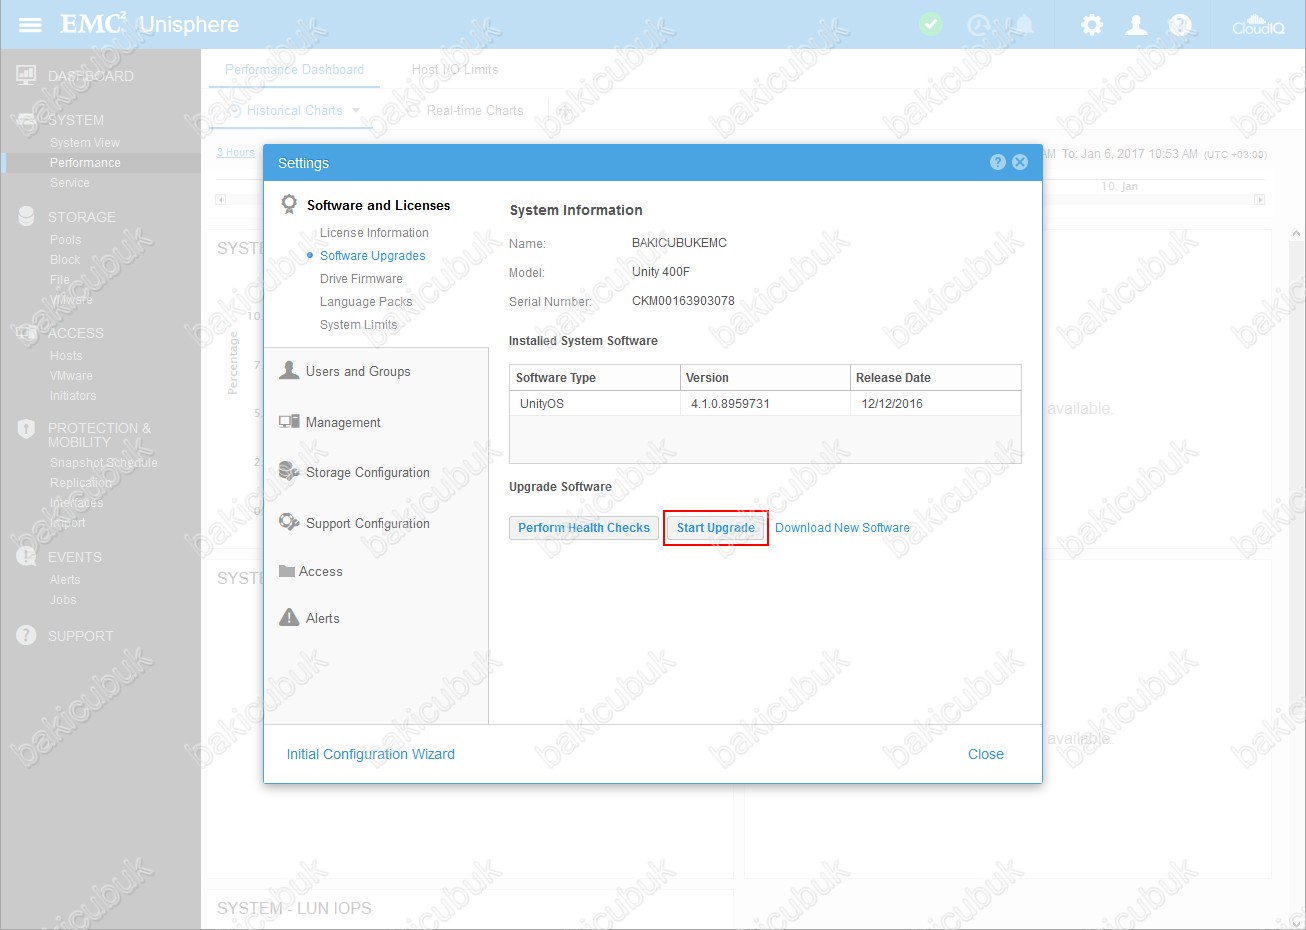The width and height of the screenshot is (1306, 930).
Task: Click the Dashboard icon in sidebar
Action: (x=26, y=75)
